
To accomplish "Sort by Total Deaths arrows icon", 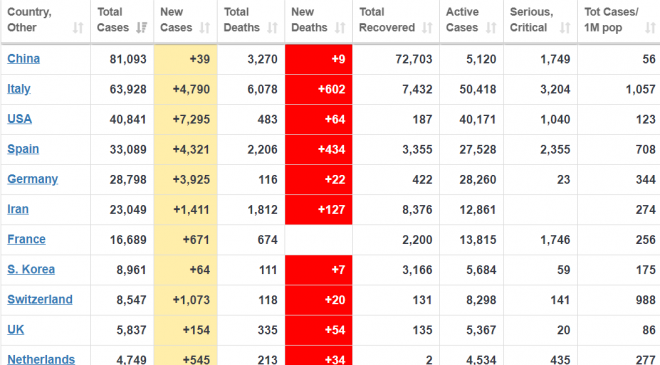I will [272, 28].
